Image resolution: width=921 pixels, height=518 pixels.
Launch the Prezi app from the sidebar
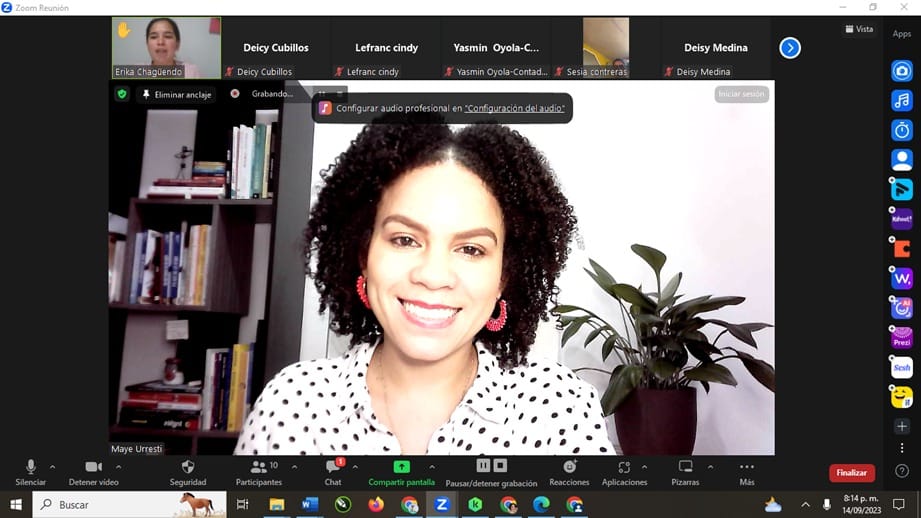[x=902, y=338]
